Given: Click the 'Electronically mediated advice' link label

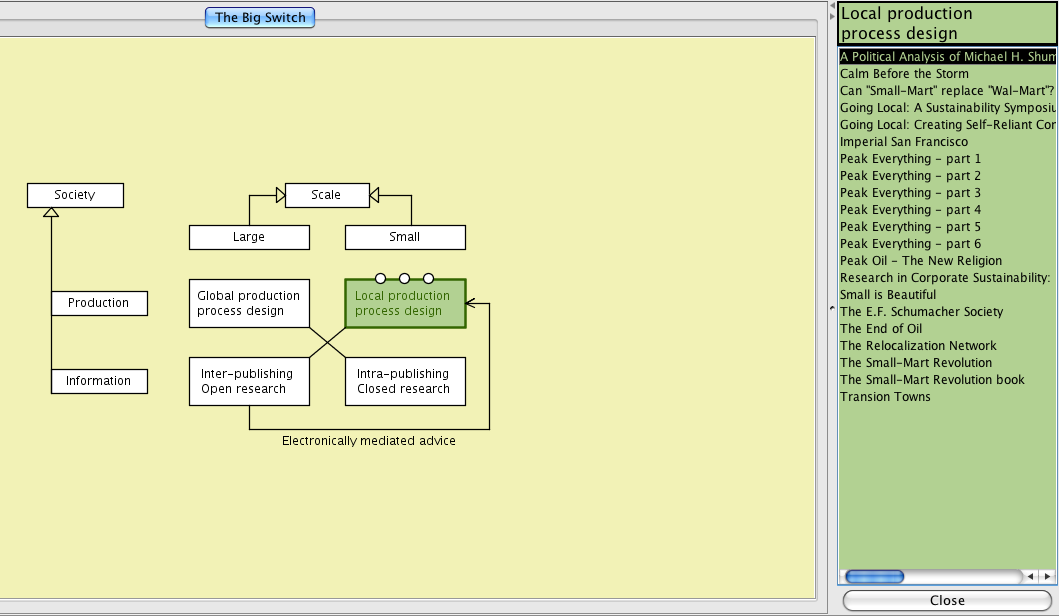Looking at the screenshot, I should (x=368, y=441).
